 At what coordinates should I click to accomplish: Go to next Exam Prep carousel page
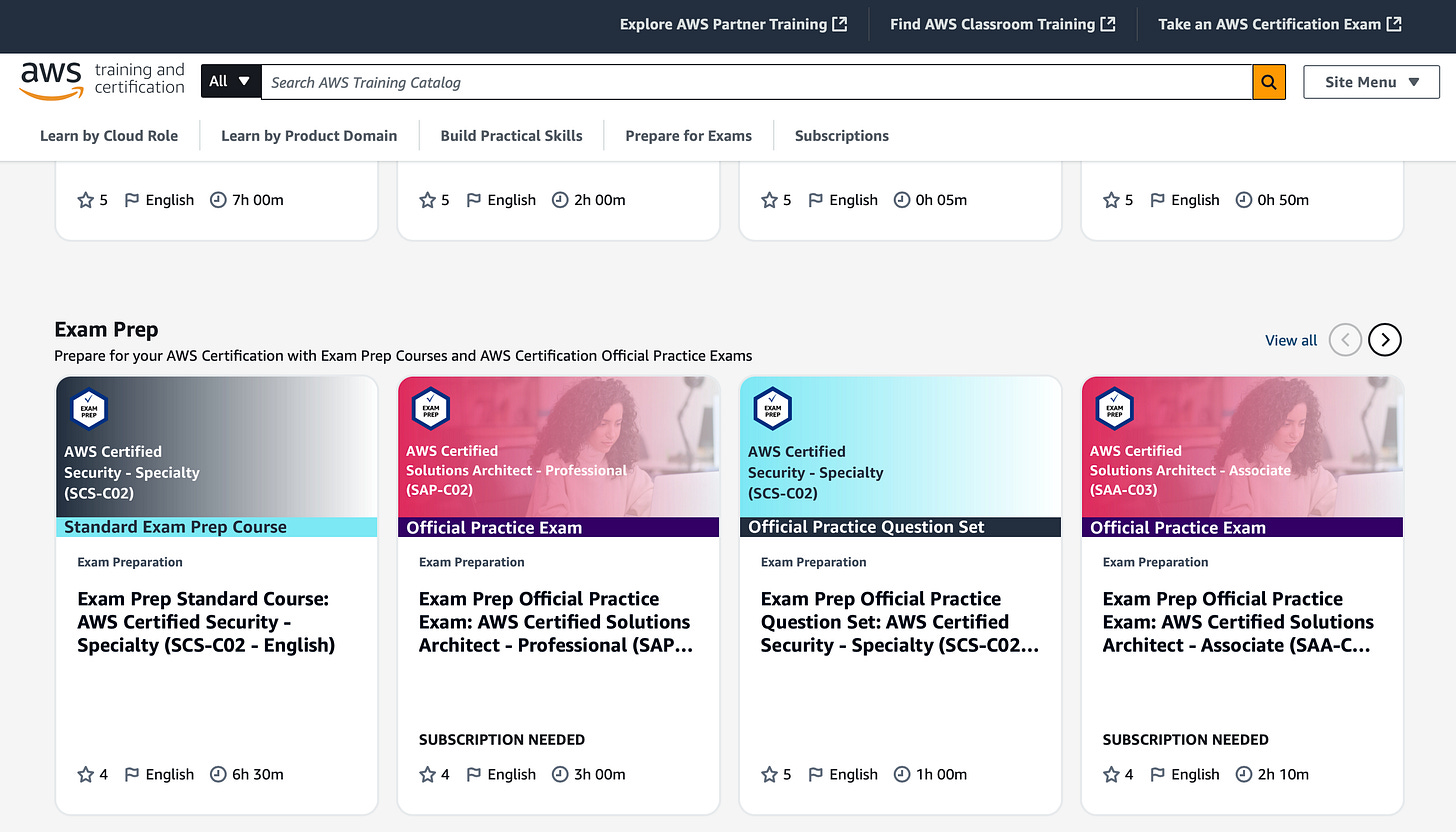coord(1385,340)
